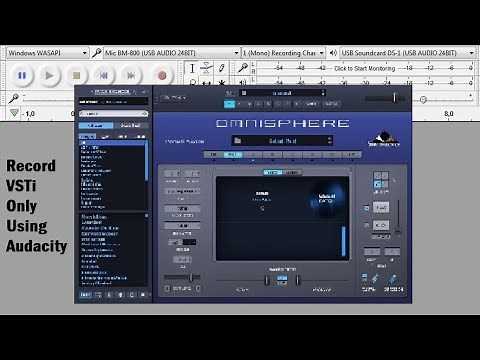Click the Utility button in the Omnisphere header
Screen dimensions: 480x360
point(173,98)
